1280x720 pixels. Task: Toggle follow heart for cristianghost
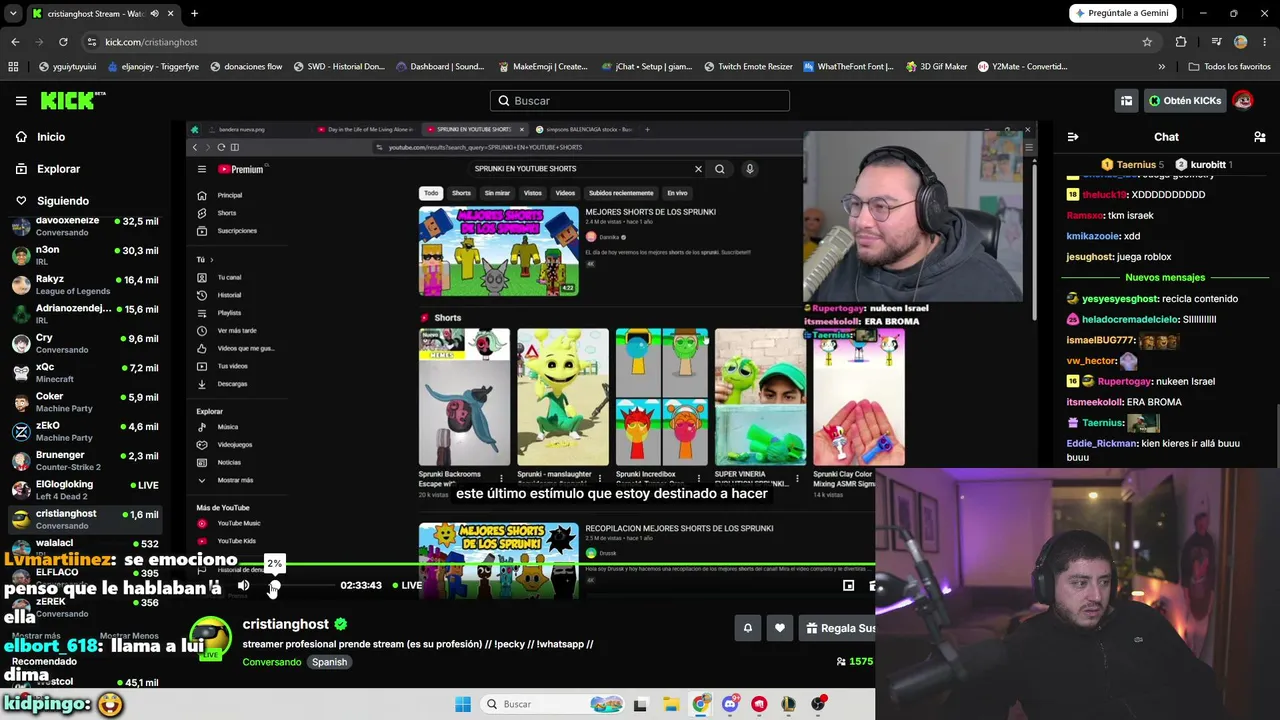[x=780, y=628]
